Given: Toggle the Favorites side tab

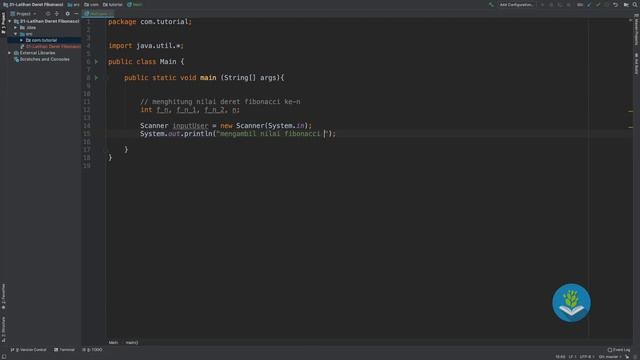Looking at the screenshot, I should (3, 297).
